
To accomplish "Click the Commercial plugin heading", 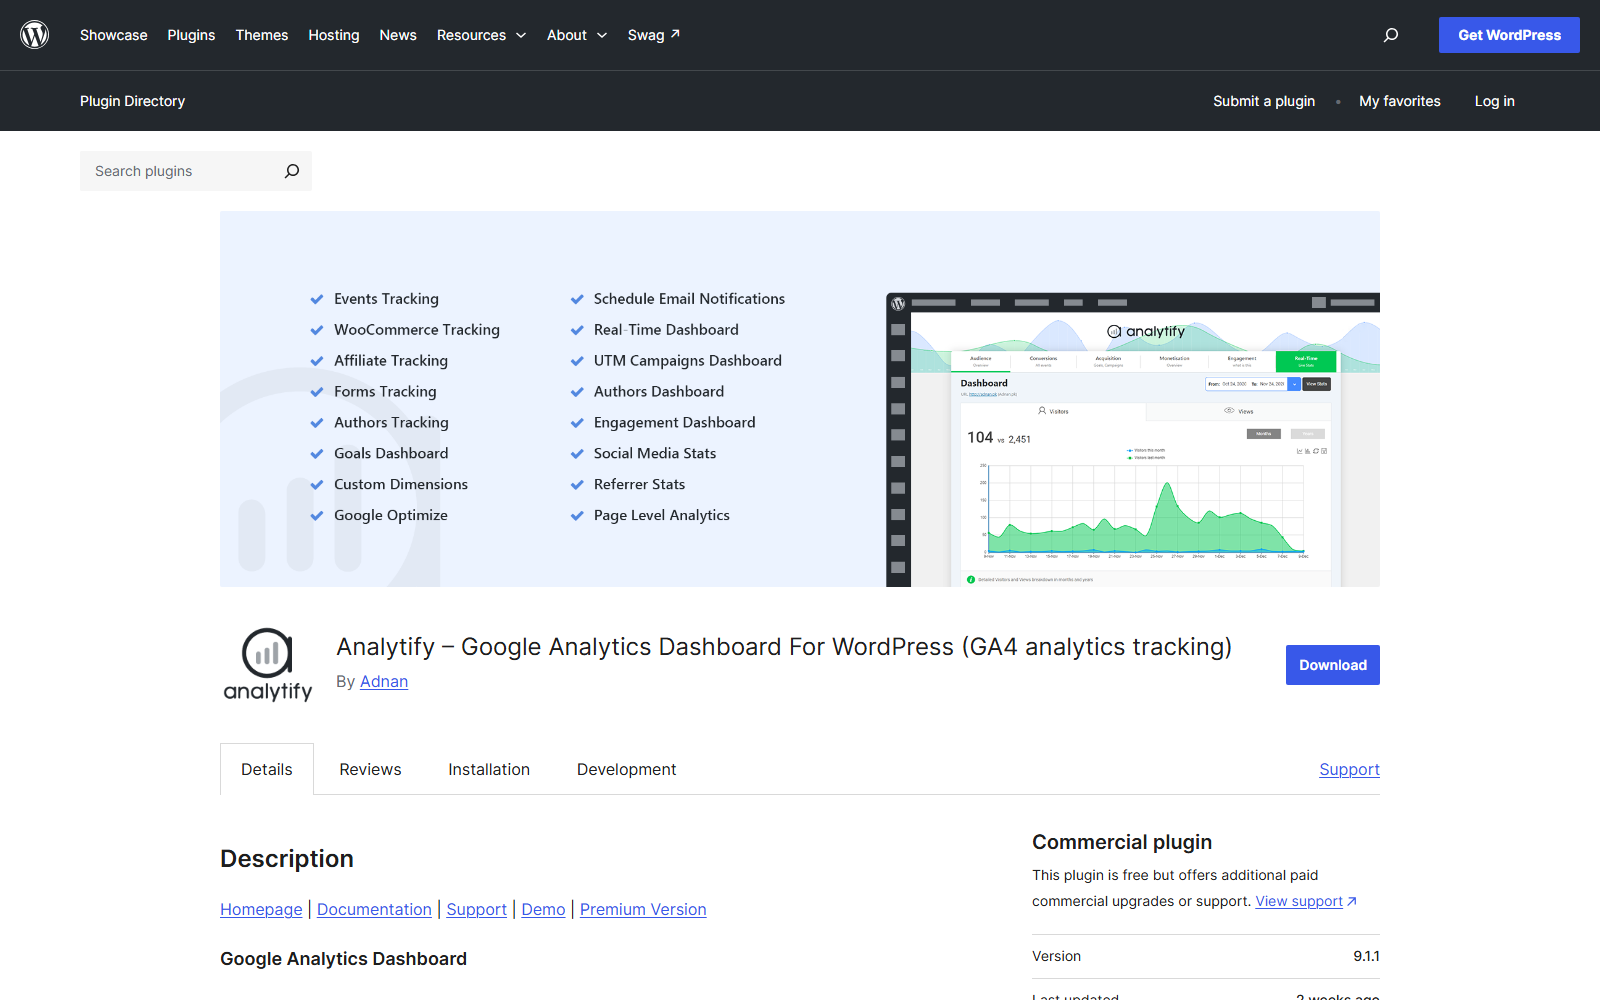I will 1122,842.
